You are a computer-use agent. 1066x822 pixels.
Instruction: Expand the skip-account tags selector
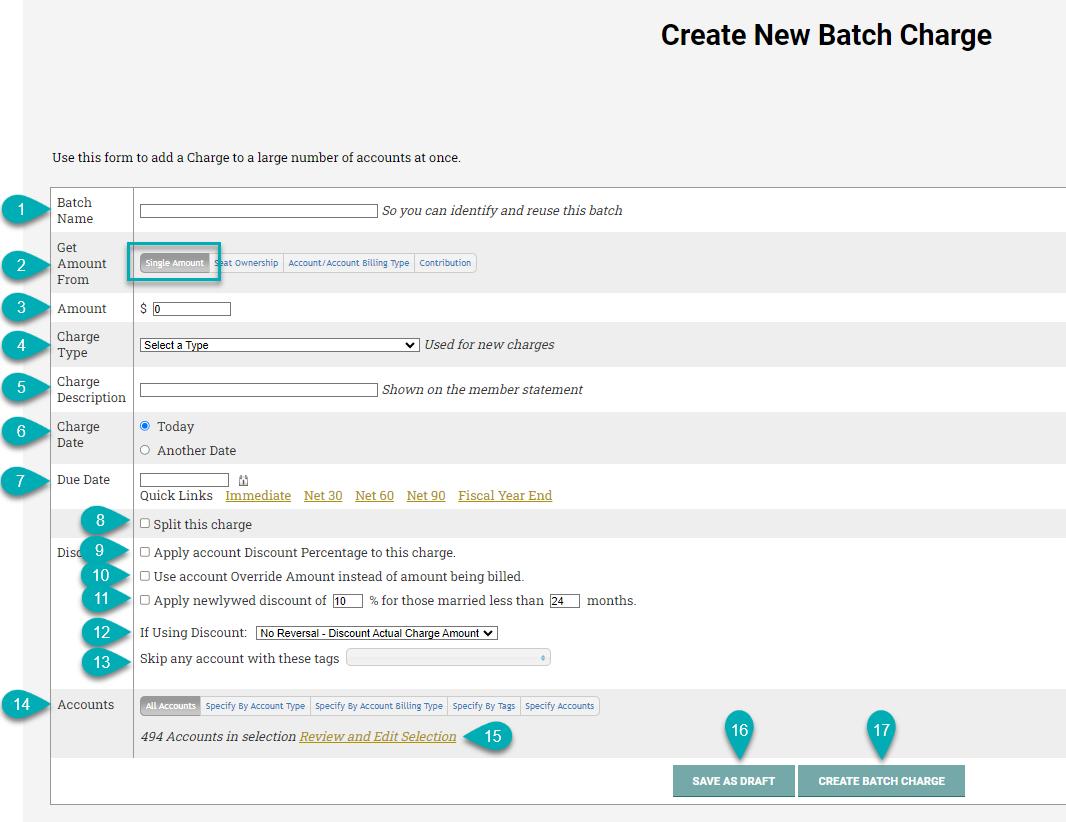447,657
